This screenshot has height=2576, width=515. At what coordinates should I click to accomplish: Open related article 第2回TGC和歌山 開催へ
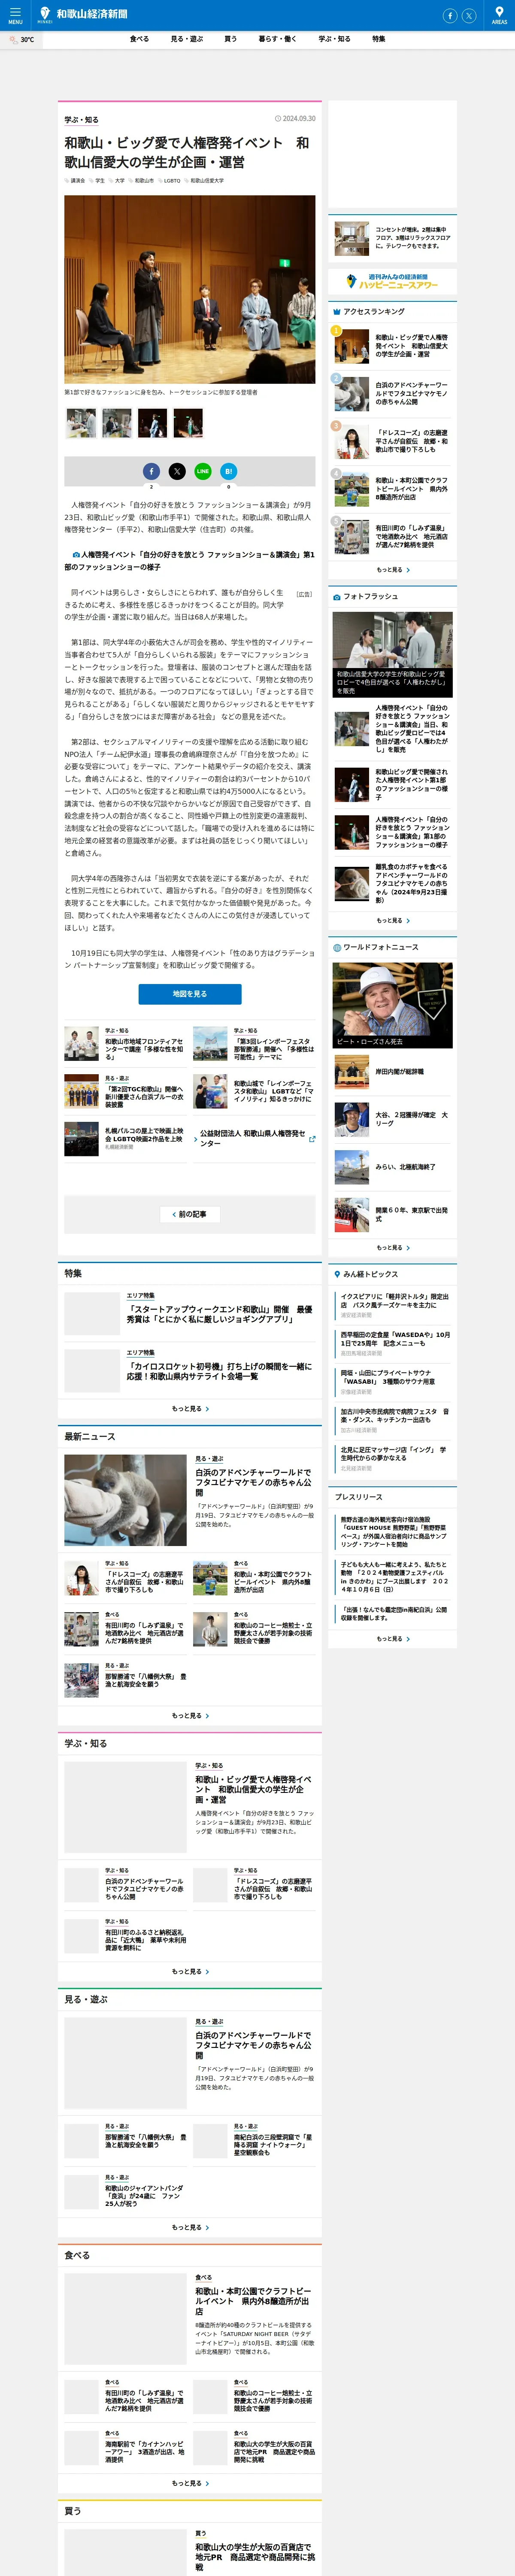click(x=125, y=1092)
